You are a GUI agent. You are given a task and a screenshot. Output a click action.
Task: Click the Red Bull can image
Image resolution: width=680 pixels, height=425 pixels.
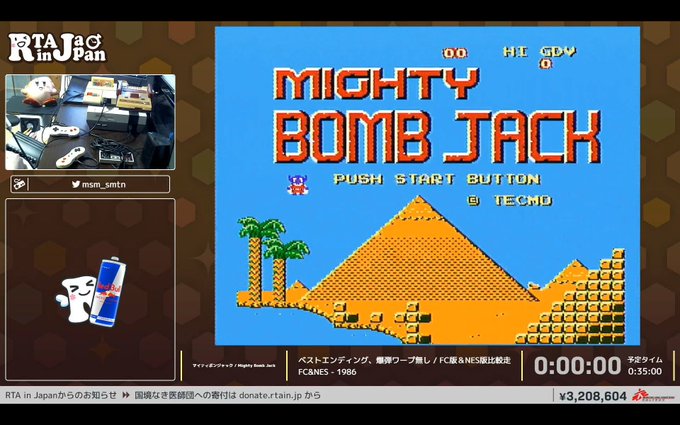(x=108, y=291)
